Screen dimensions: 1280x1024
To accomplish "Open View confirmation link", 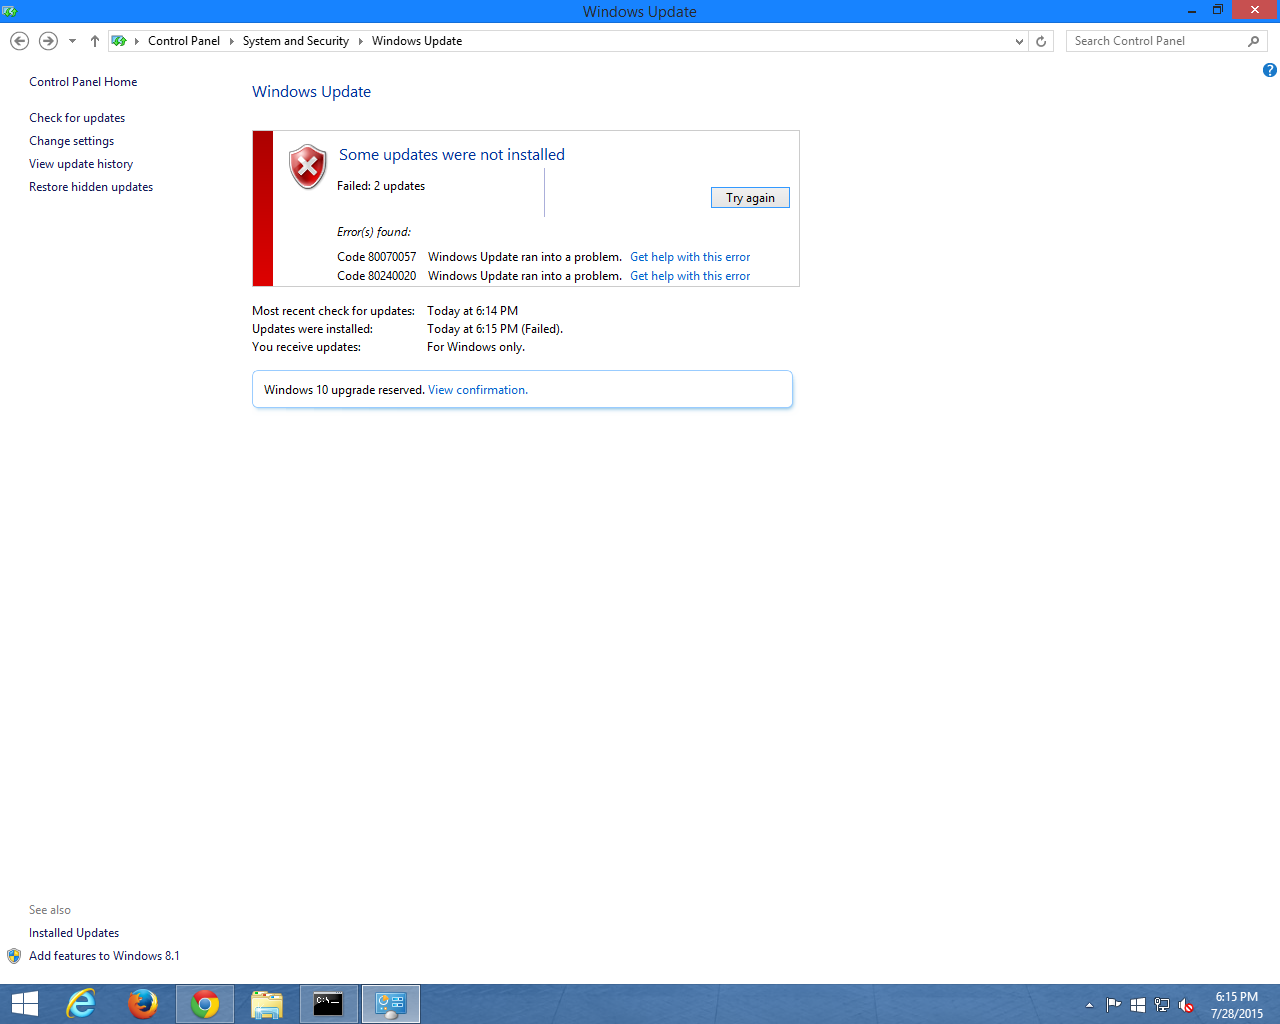I will [478, 390].
